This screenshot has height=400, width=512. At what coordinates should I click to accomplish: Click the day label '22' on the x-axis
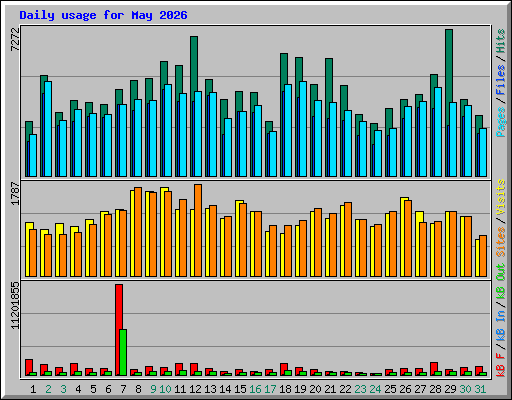point(345,389)
